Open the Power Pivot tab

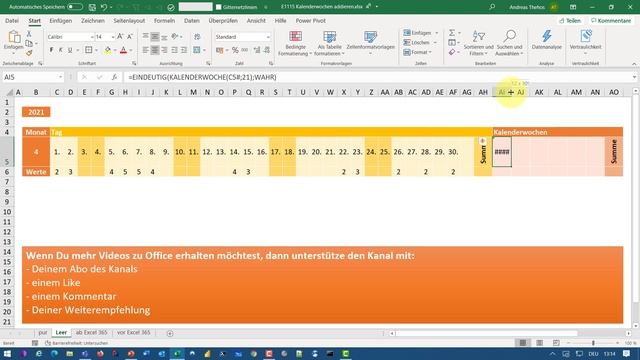pyautogui.click(x=311, y=20)
